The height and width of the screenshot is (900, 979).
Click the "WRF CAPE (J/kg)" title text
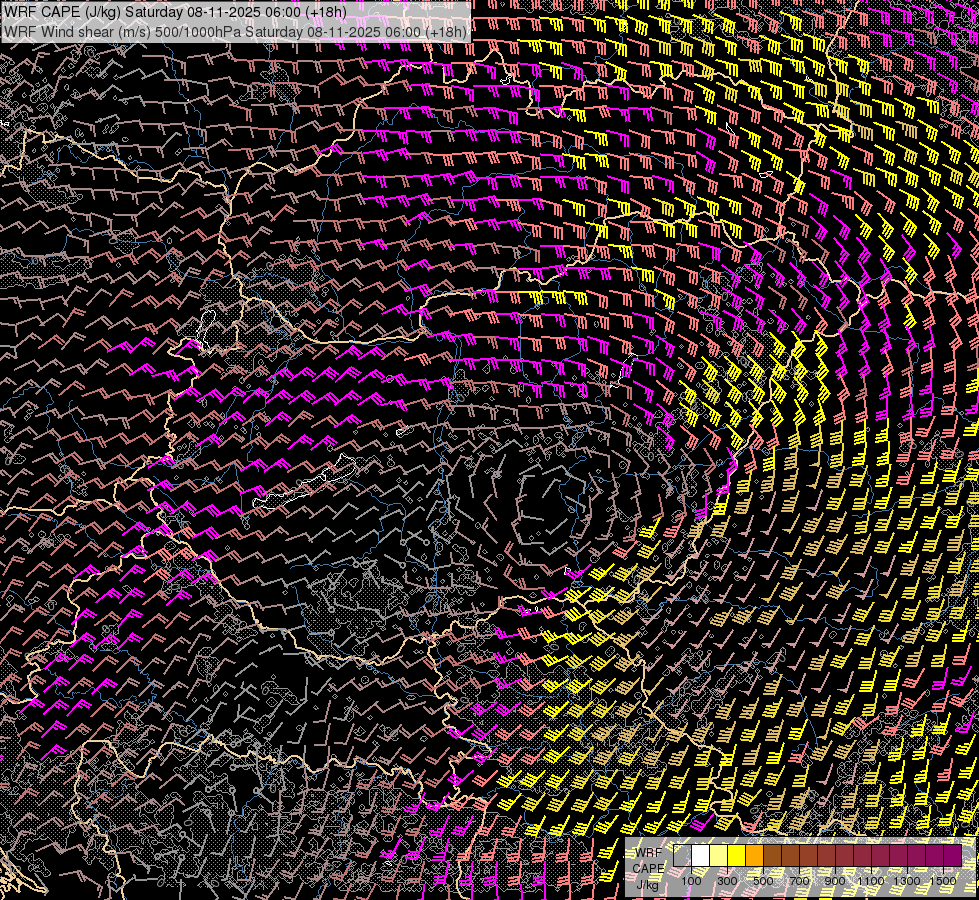coord(62,12)
